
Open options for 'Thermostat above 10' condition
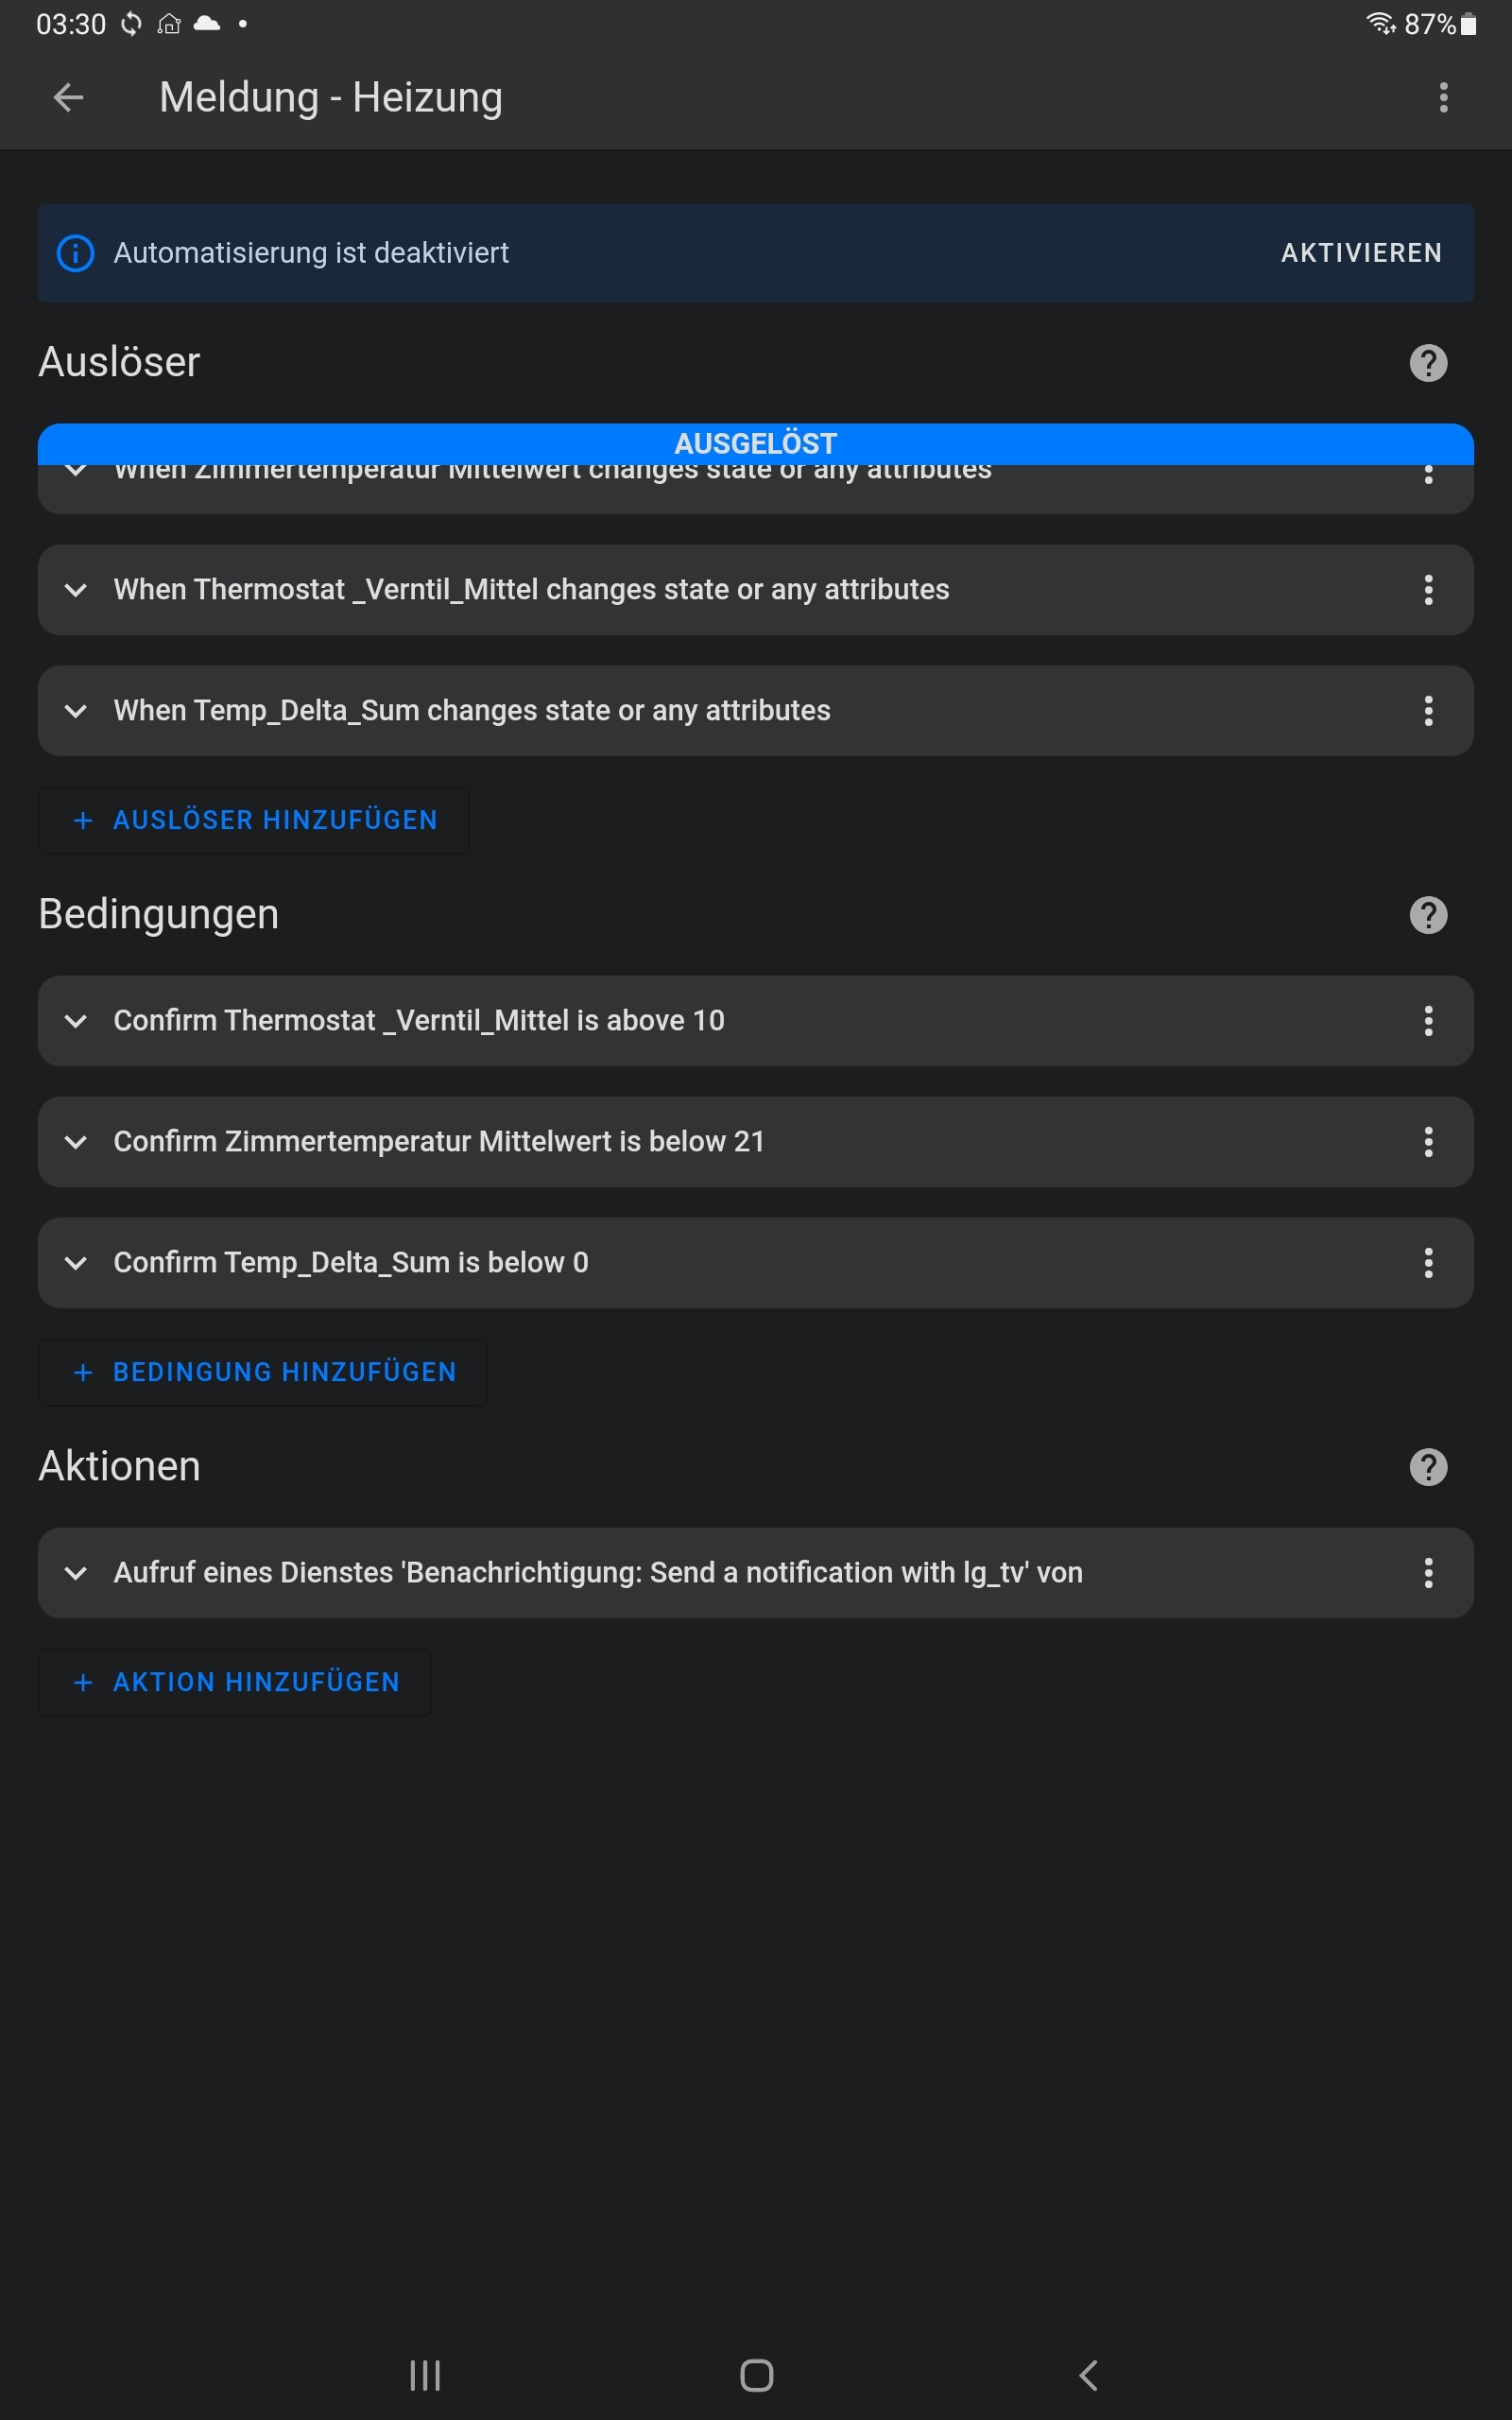1428,1021
